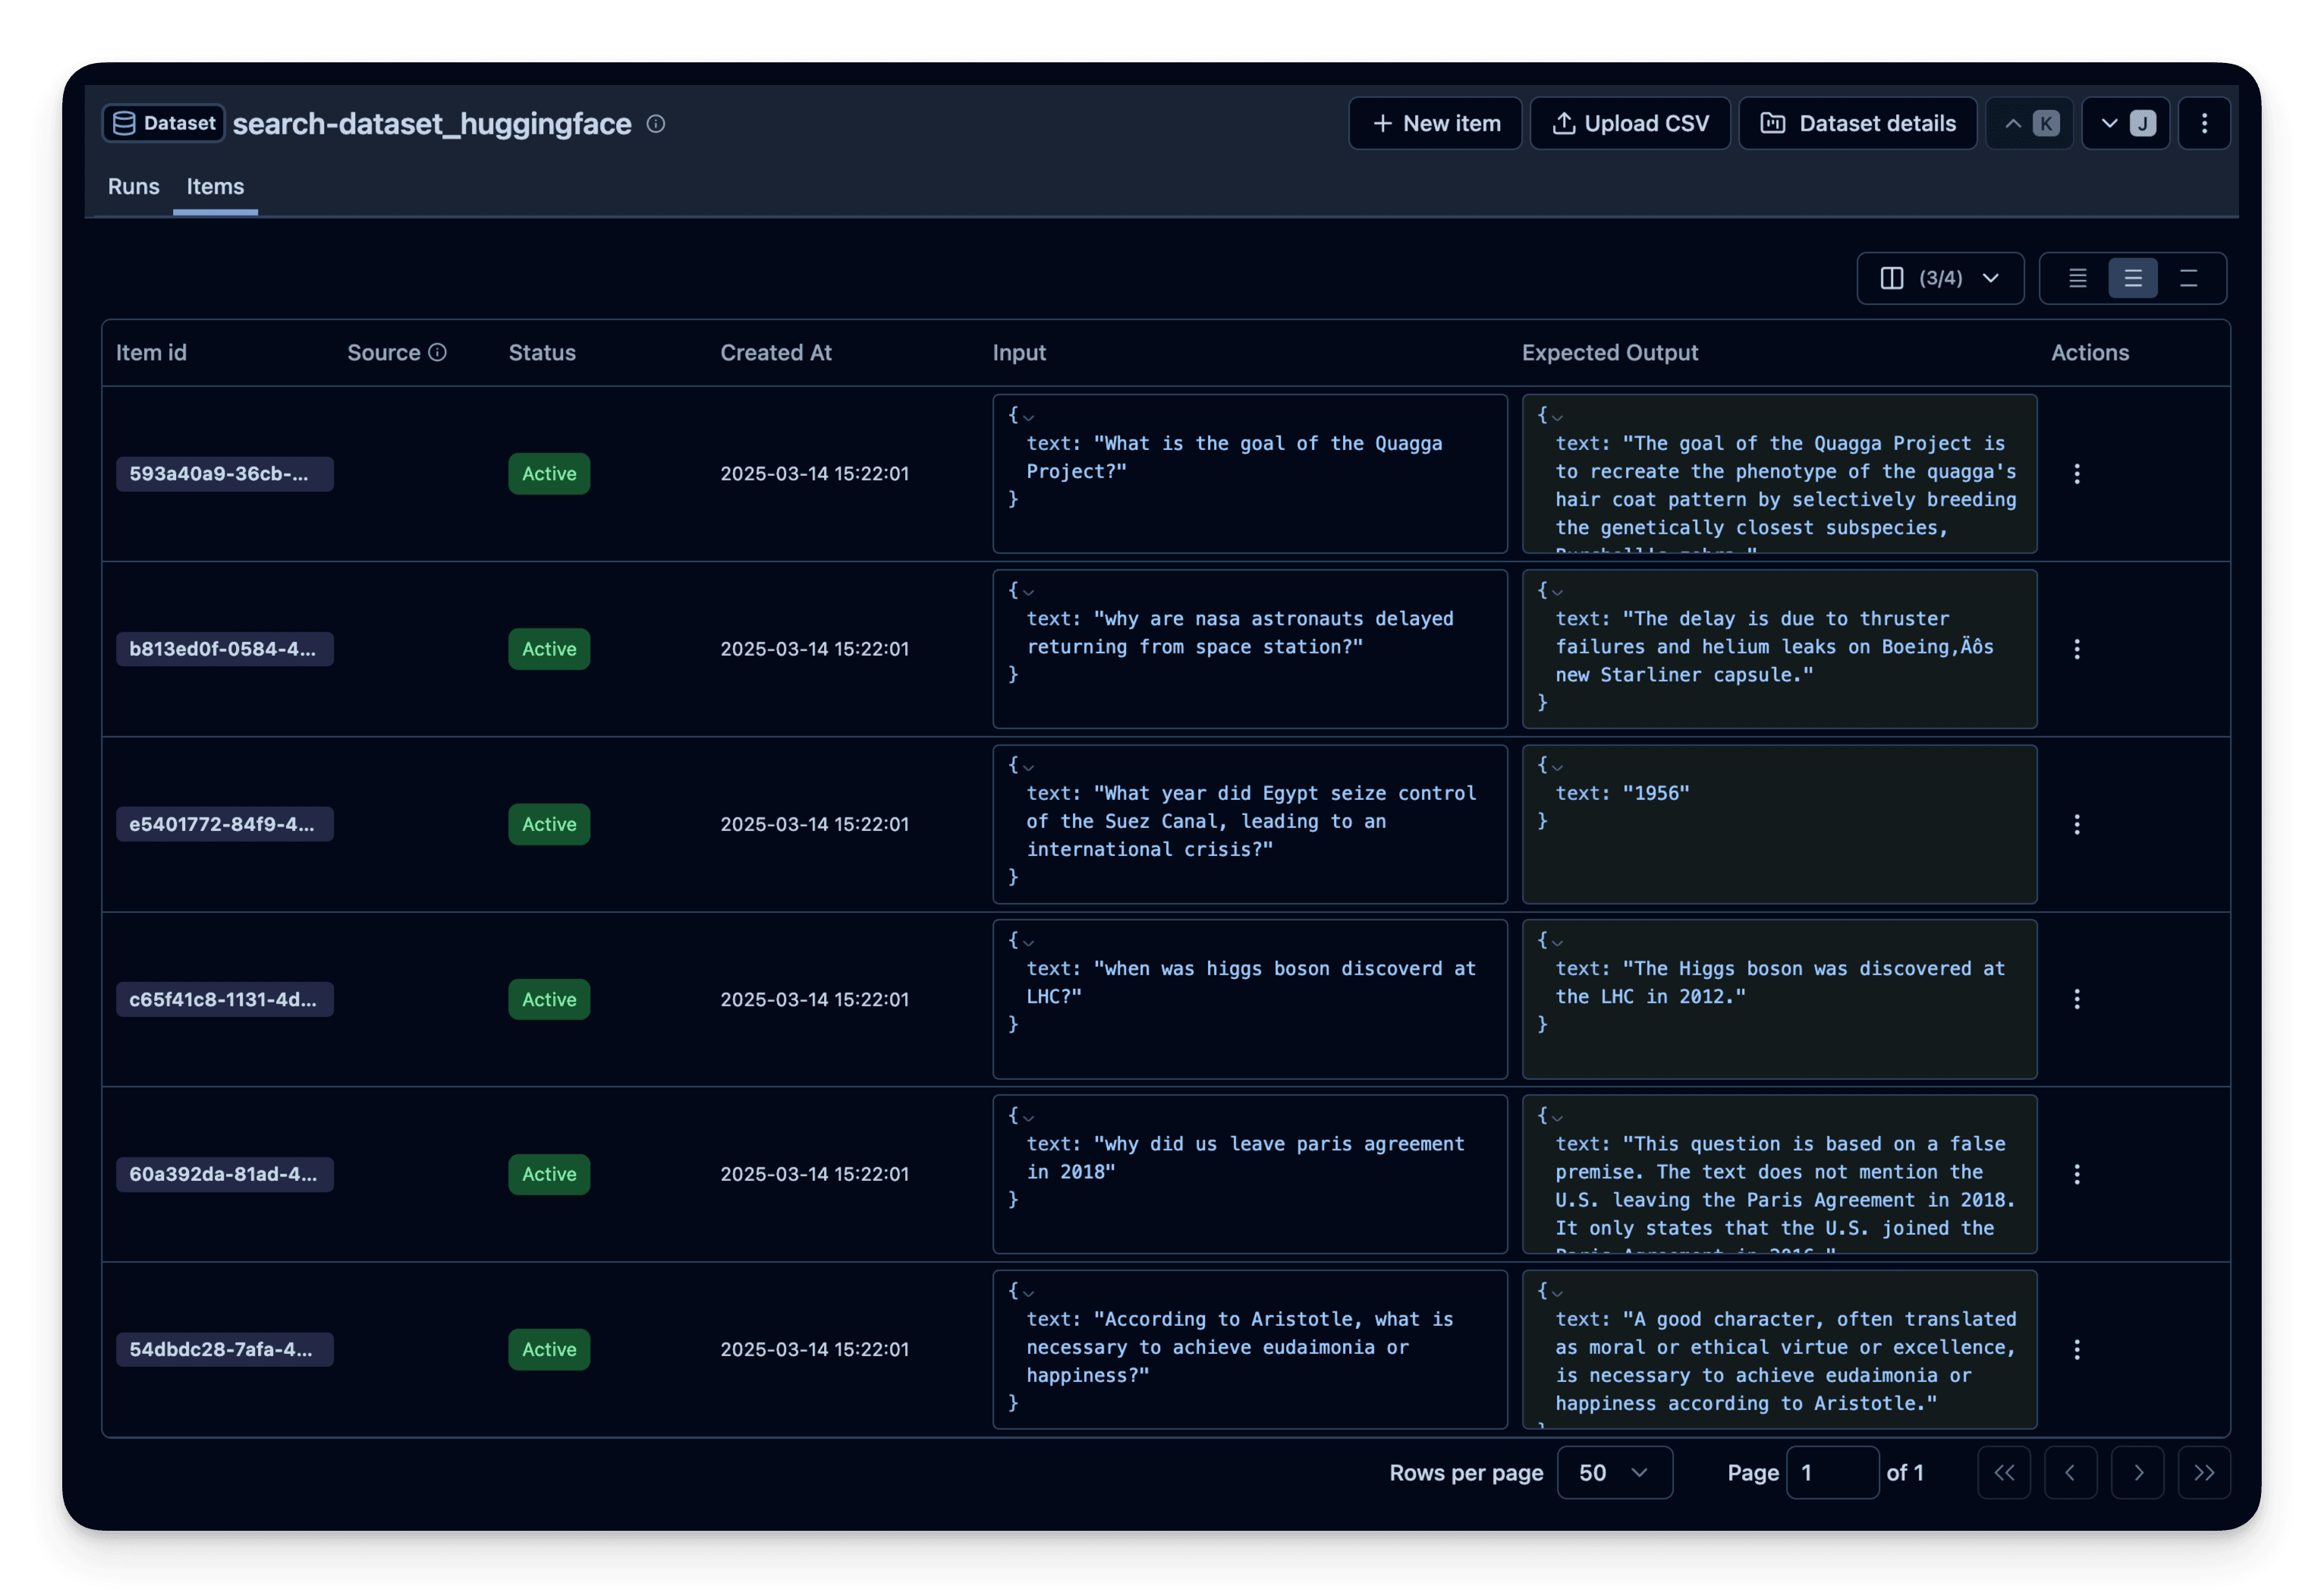
Task: Expand the (3/4) column visibility dropdown
Action: [x=1939, y=278]
